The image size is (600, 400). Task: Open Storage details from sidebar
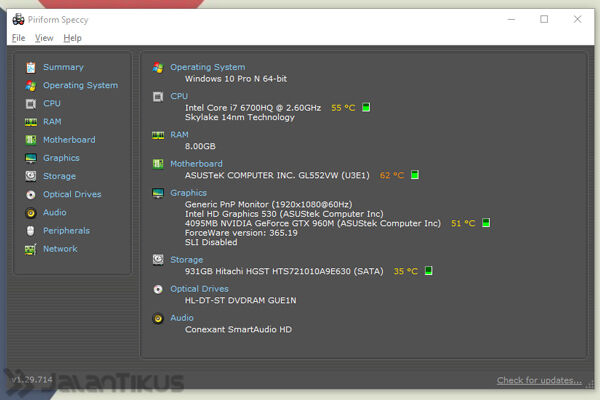(59, 176)
